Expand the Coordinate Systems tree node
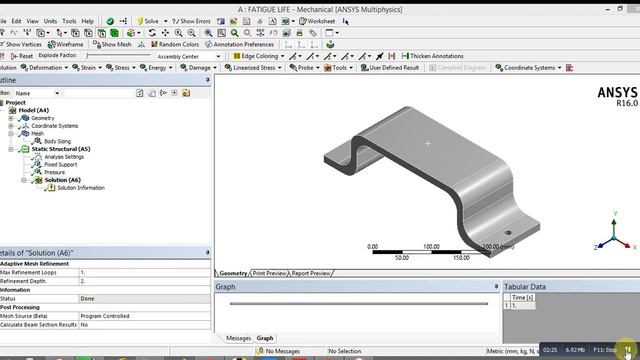Viewport: 640px width, 360px height. 11,126
